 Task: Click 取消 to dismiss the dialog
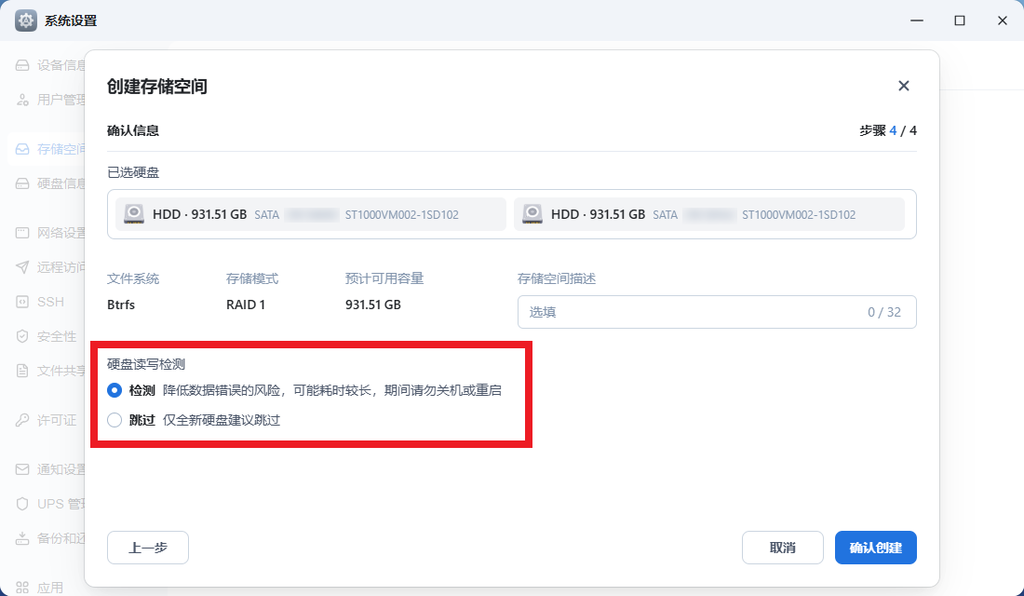tap(782, 547)
